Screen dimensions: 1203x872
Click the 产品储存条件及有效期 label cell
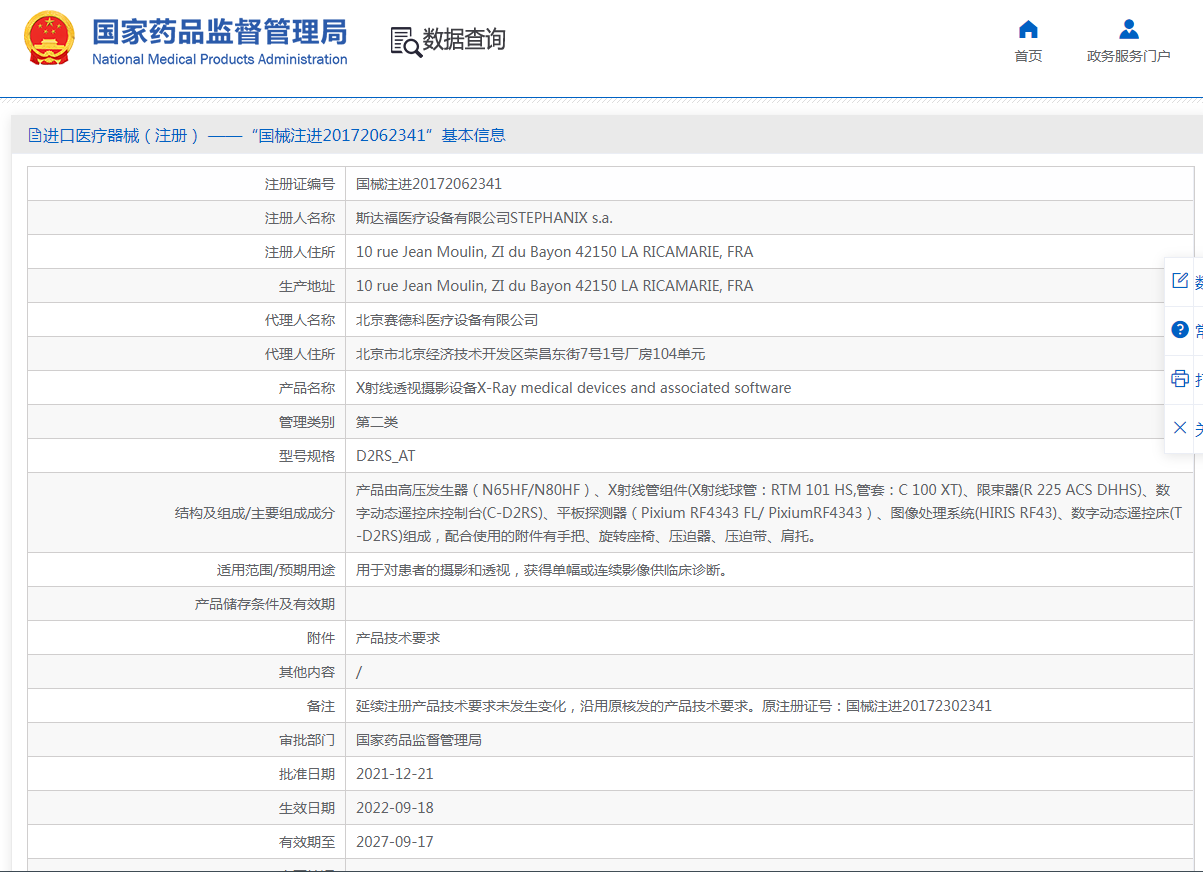click(x=186, y=604)
